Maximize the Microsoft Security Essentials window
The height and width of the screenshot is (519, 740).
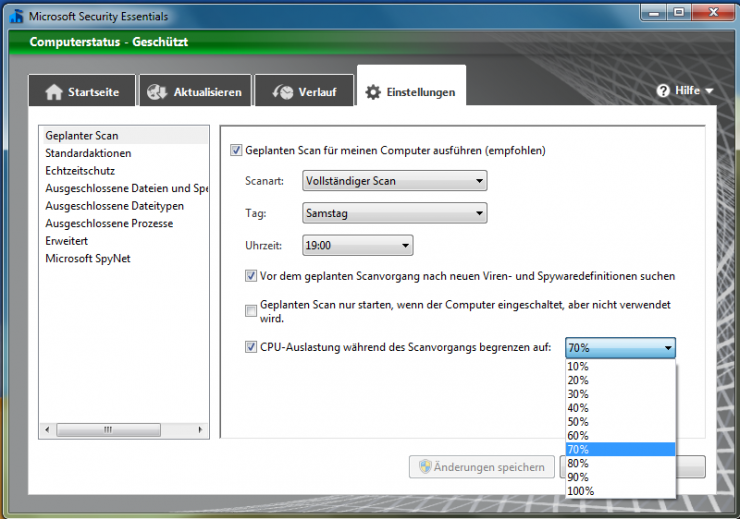point(679,13)
